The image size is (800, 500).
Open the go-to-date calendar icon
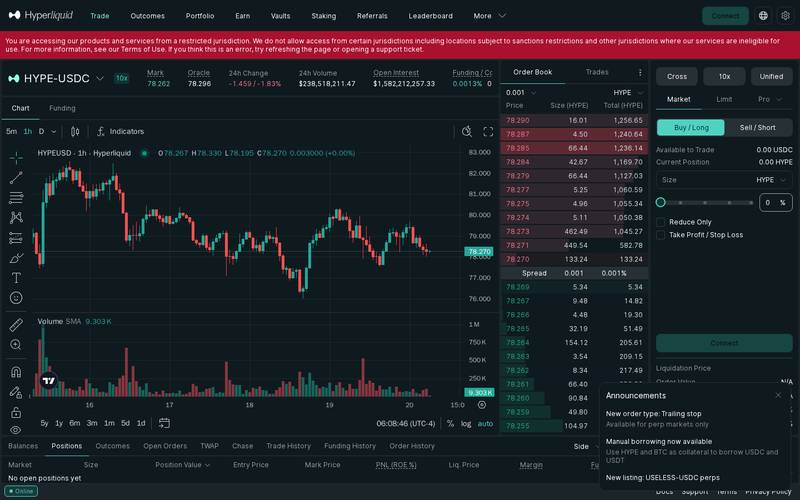[164, 423]
